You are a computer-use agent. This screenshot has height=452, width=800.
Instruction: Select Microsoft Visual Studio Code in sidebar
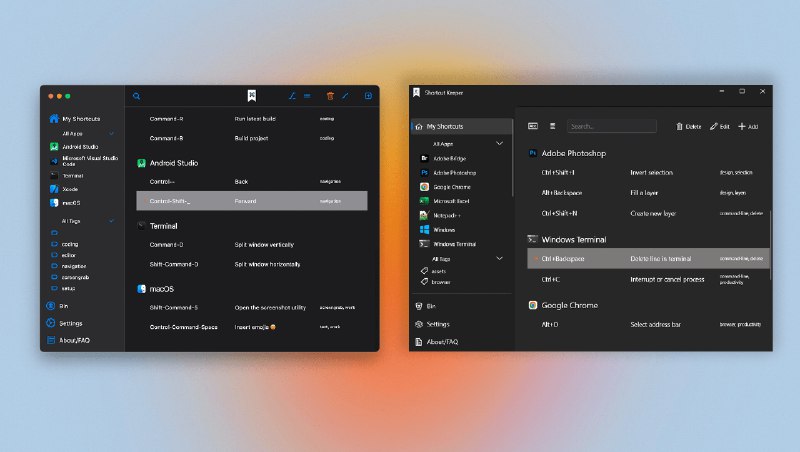tap(84, 161)
